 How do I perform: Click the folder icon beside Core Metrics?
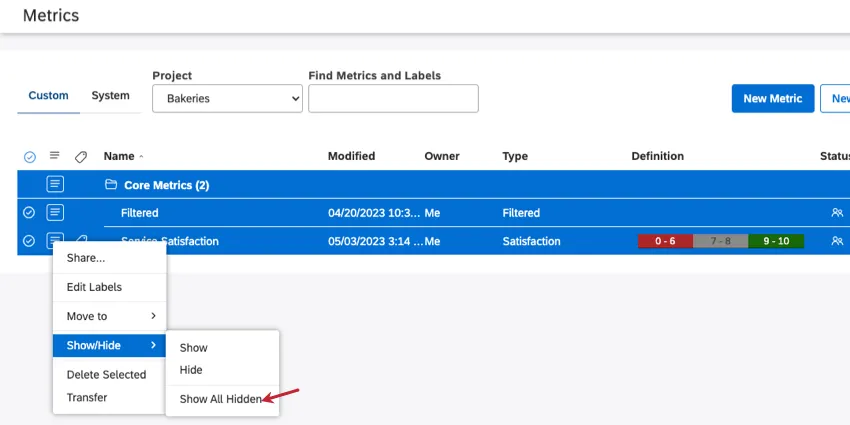pyautogui.click(x=111, y=185)
